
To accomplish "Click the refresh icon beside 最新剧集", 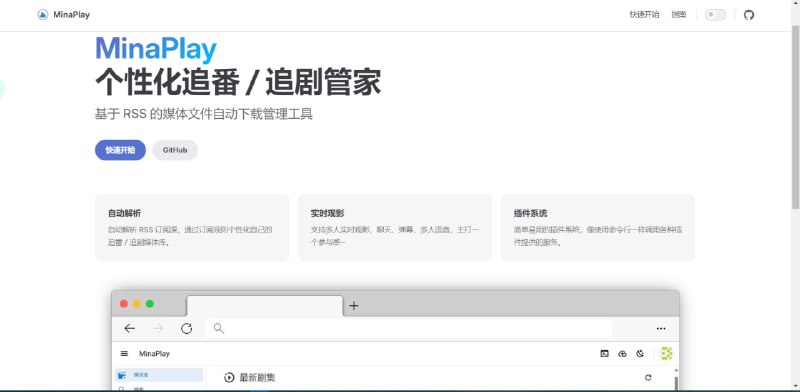I will pyautogui.click(x=648, y=378).
